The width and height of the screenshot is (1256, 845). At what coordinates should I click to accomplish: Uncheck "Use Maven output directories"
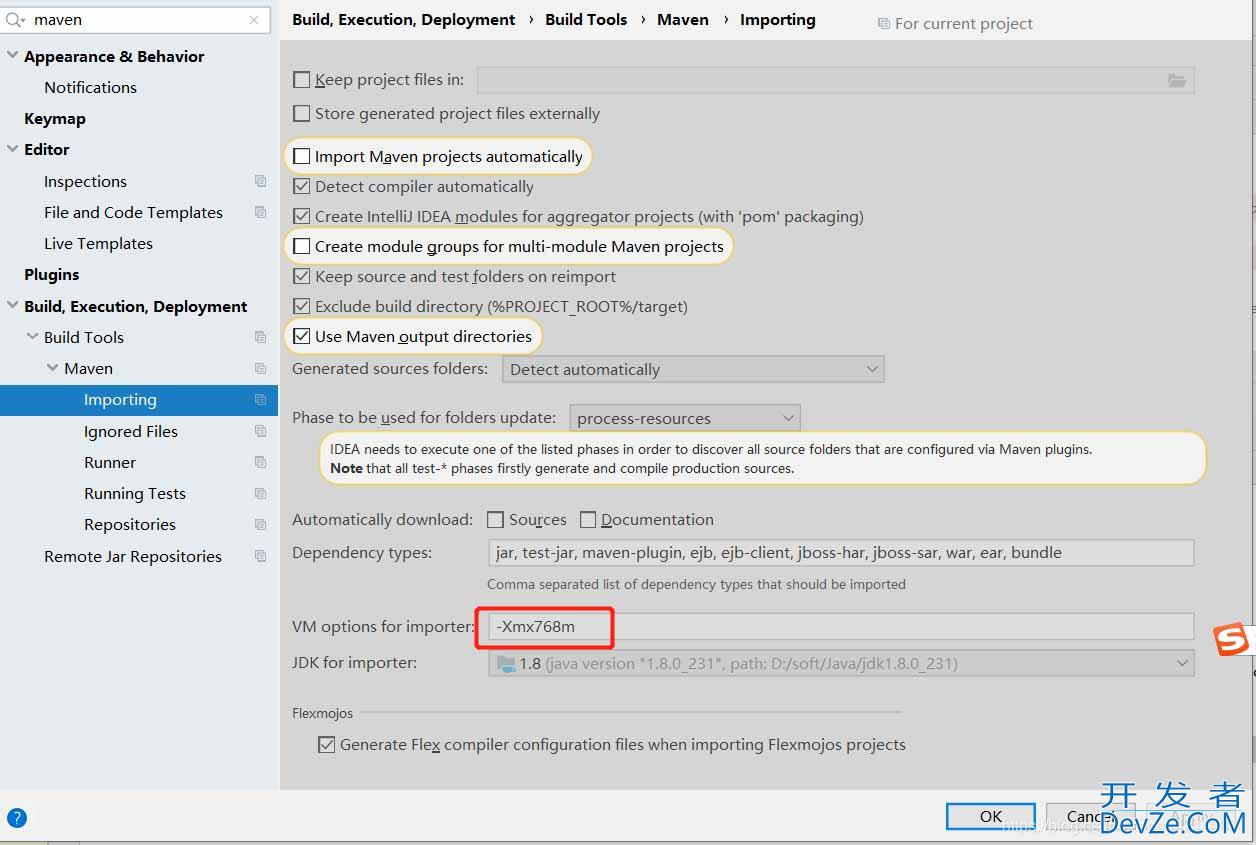(x=301, y=336)
